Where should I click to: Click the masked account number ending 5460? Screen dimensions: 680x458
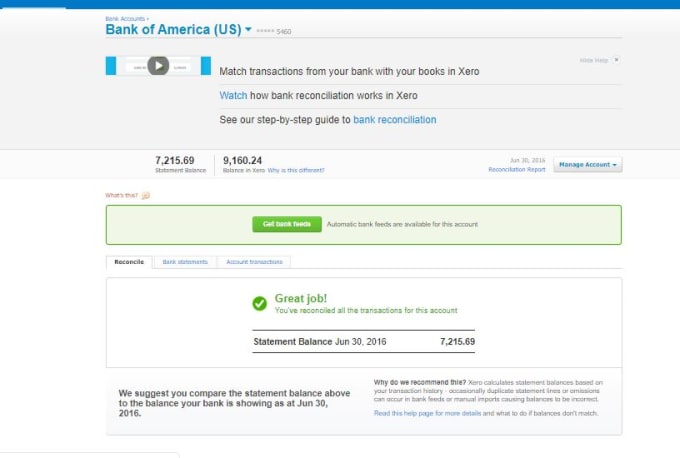point(274,31)
